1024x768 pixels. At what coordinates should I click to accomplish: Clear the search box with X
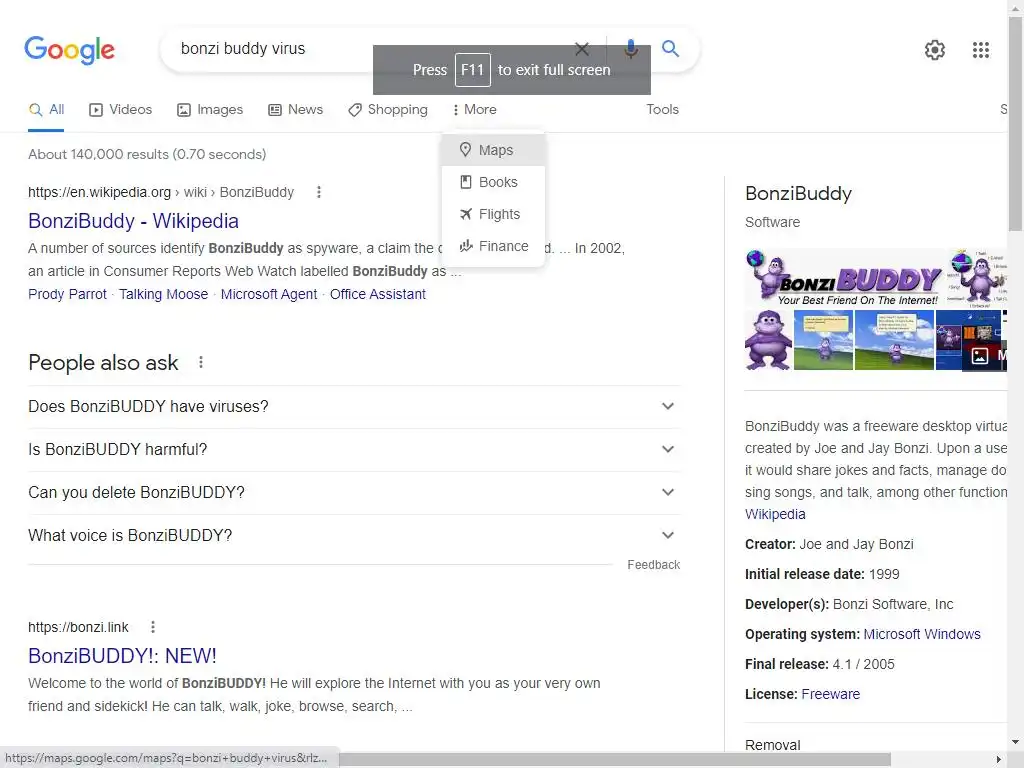(x=582, y=48)
